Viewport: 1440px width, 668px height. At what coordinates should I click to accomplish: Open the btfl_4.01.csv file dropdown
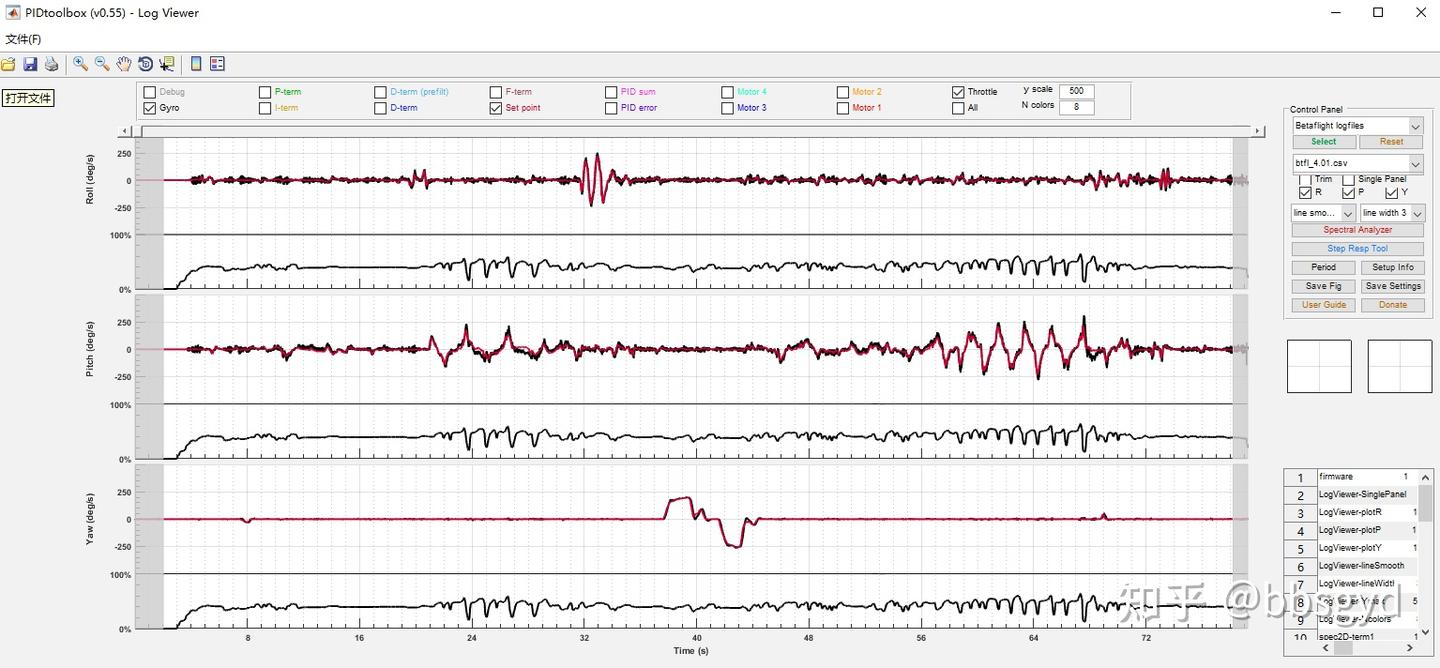pos(1357,163)
